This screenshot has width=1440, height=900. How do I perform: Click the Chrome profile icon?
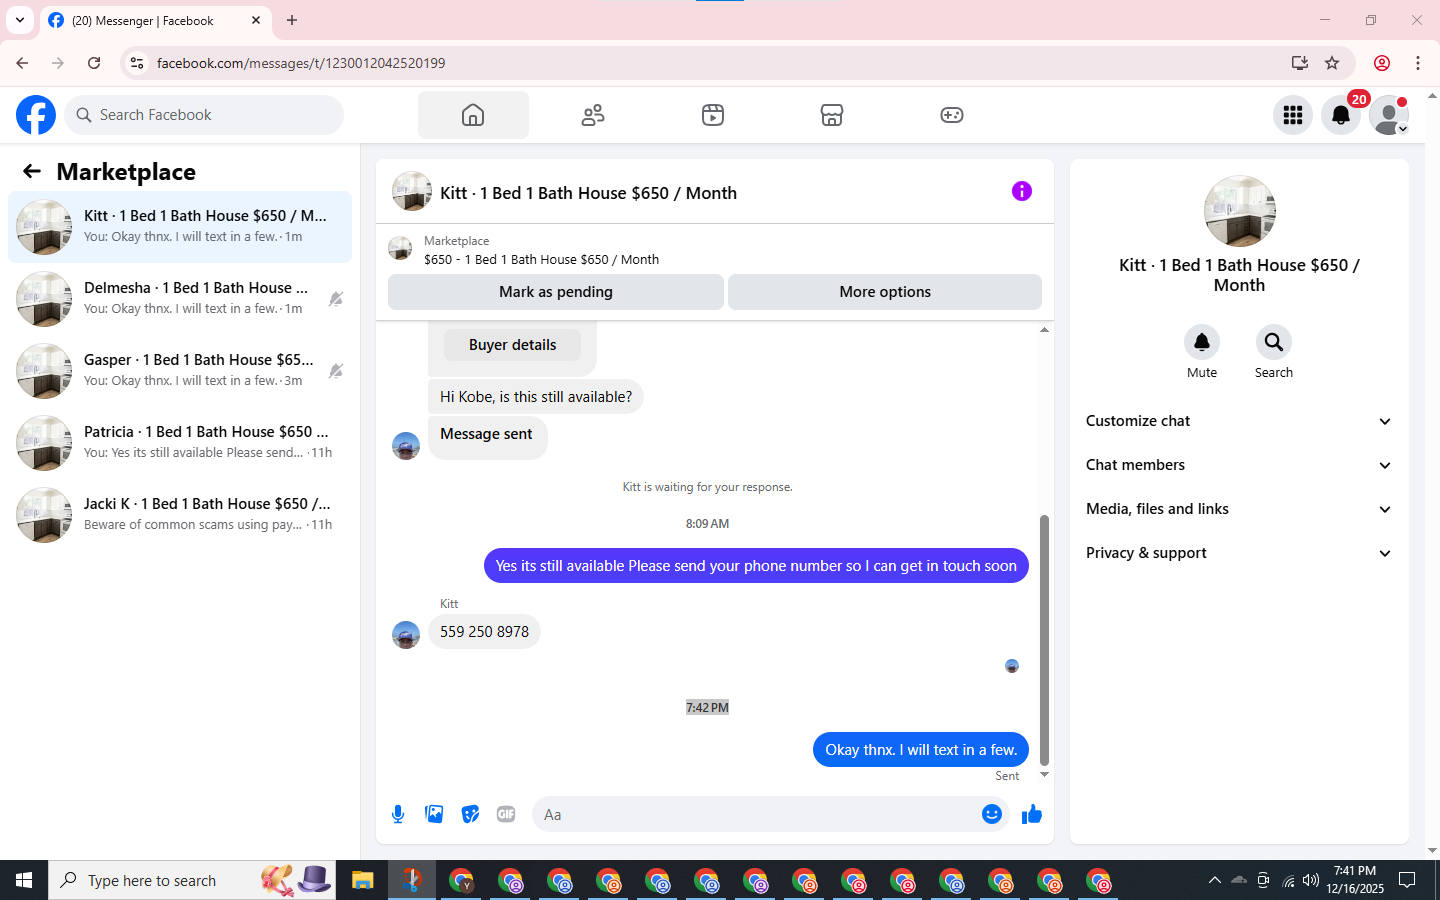tap(1382, 63)
